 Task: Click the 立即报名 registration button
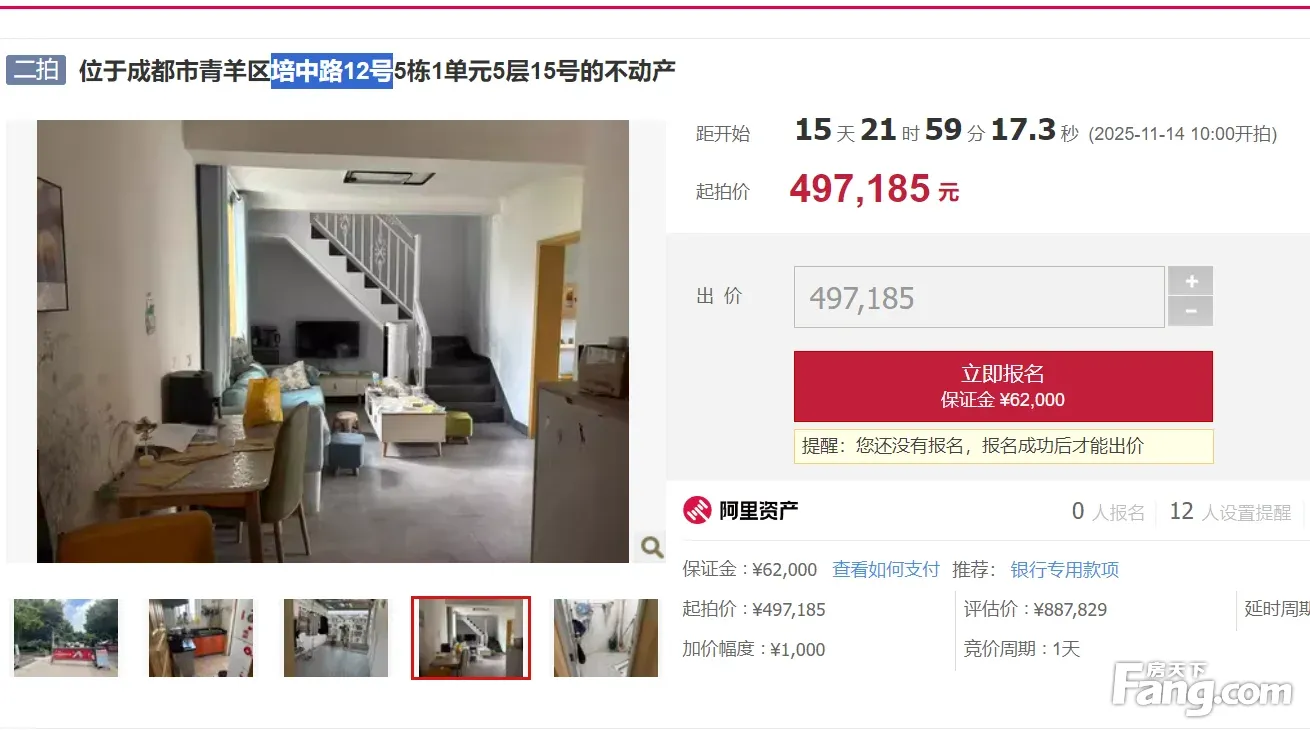pos(1003,386)
